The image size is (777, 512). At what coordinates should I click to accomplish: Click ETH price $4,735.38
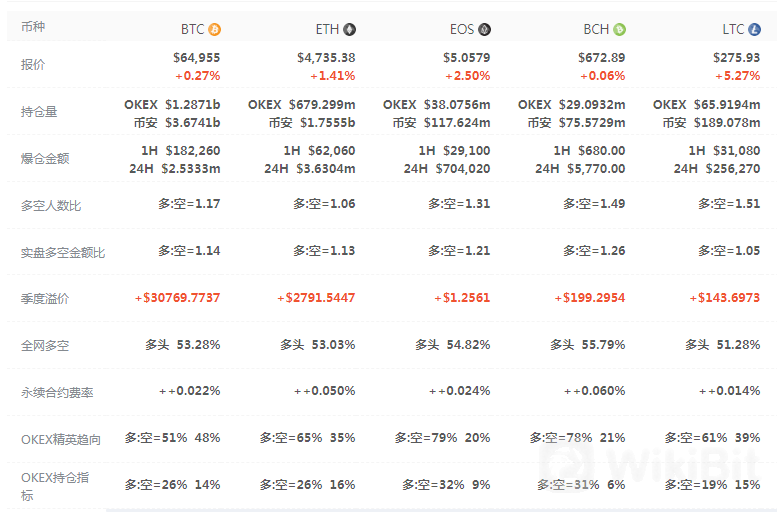click(326, 58)
